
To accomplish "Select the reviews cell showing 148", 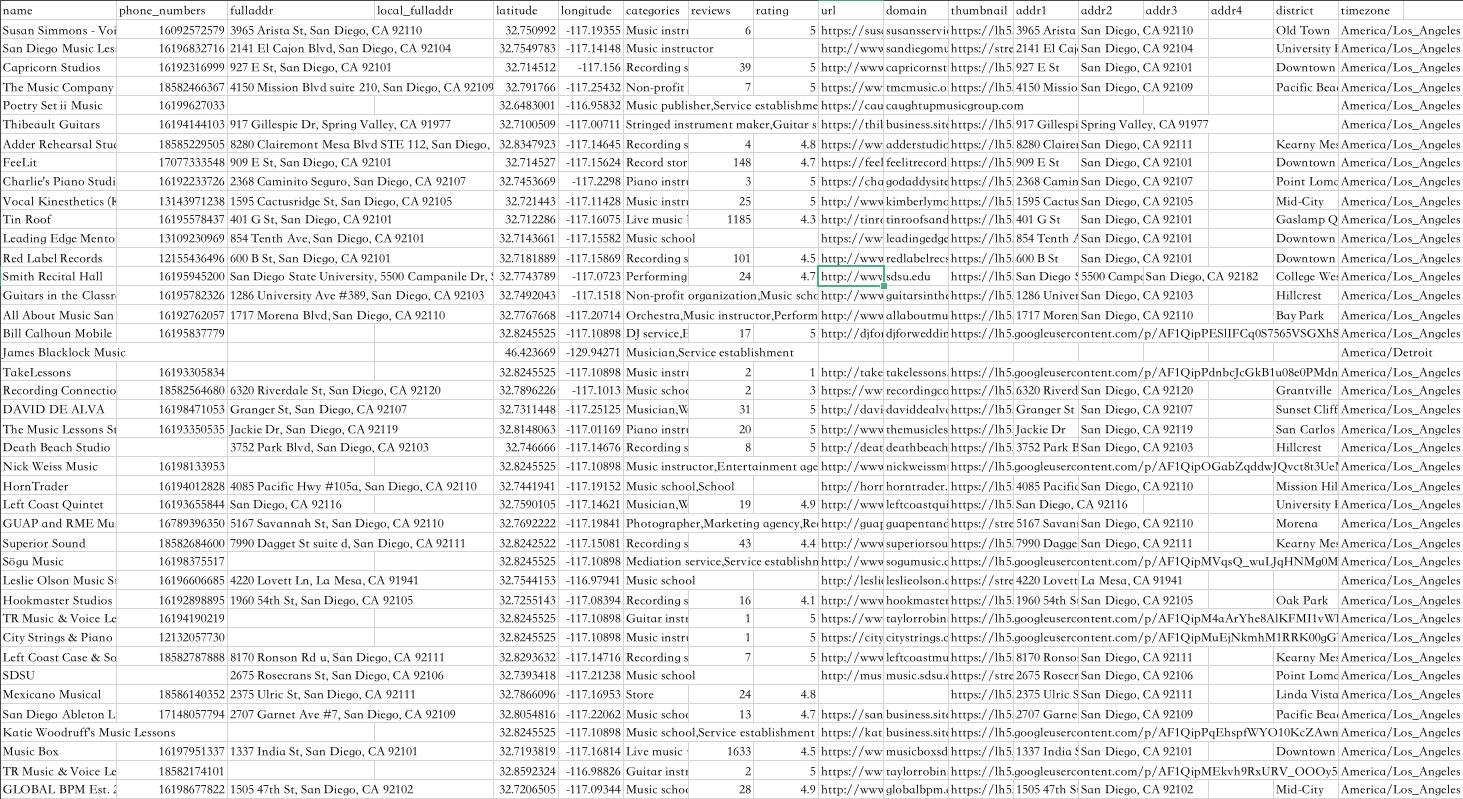I will point(720,162).
